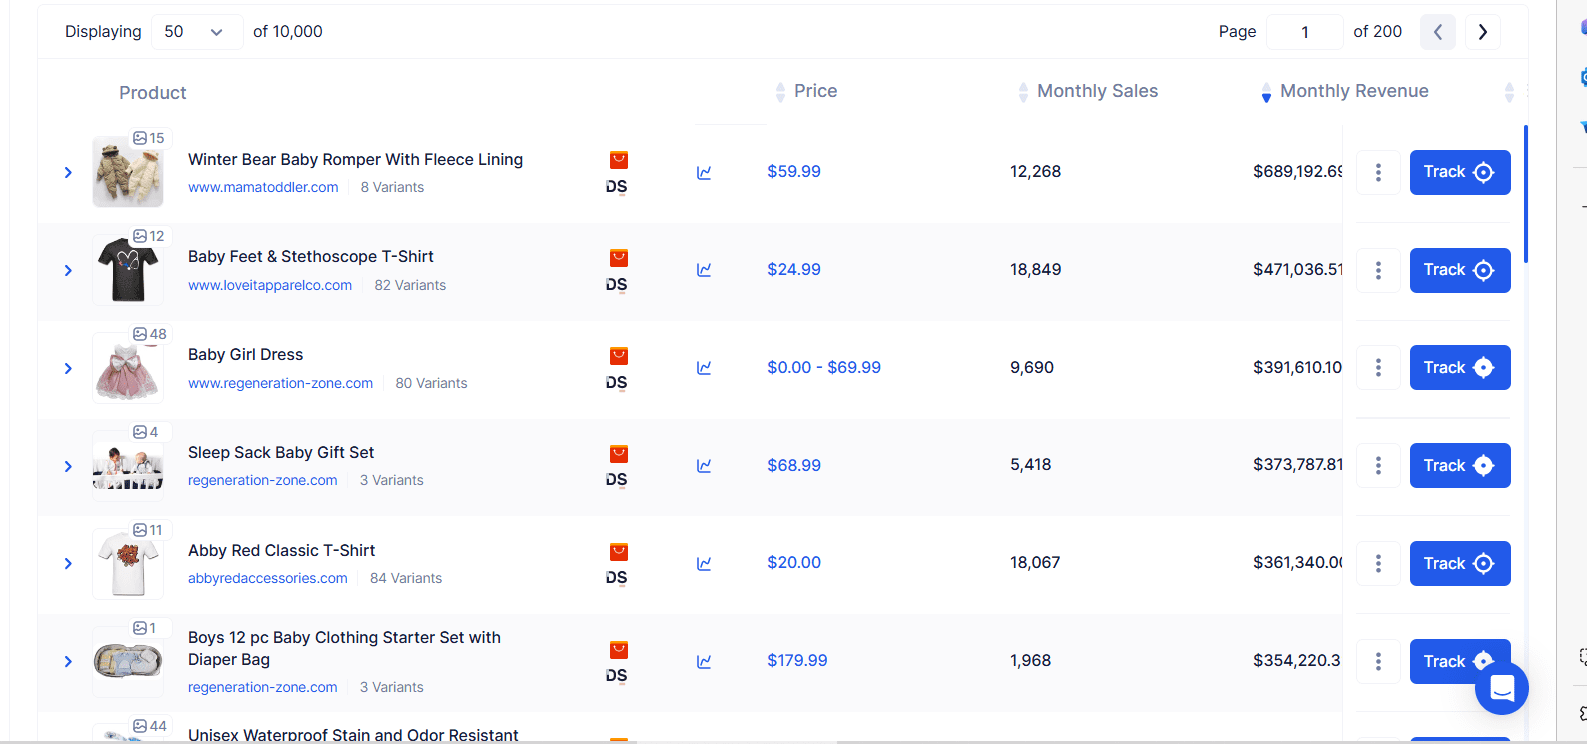The height and width of the screenshot is (744, 1587).
Task: Track the Sleep Sack Baby Gift Set
Action: 1460,466
